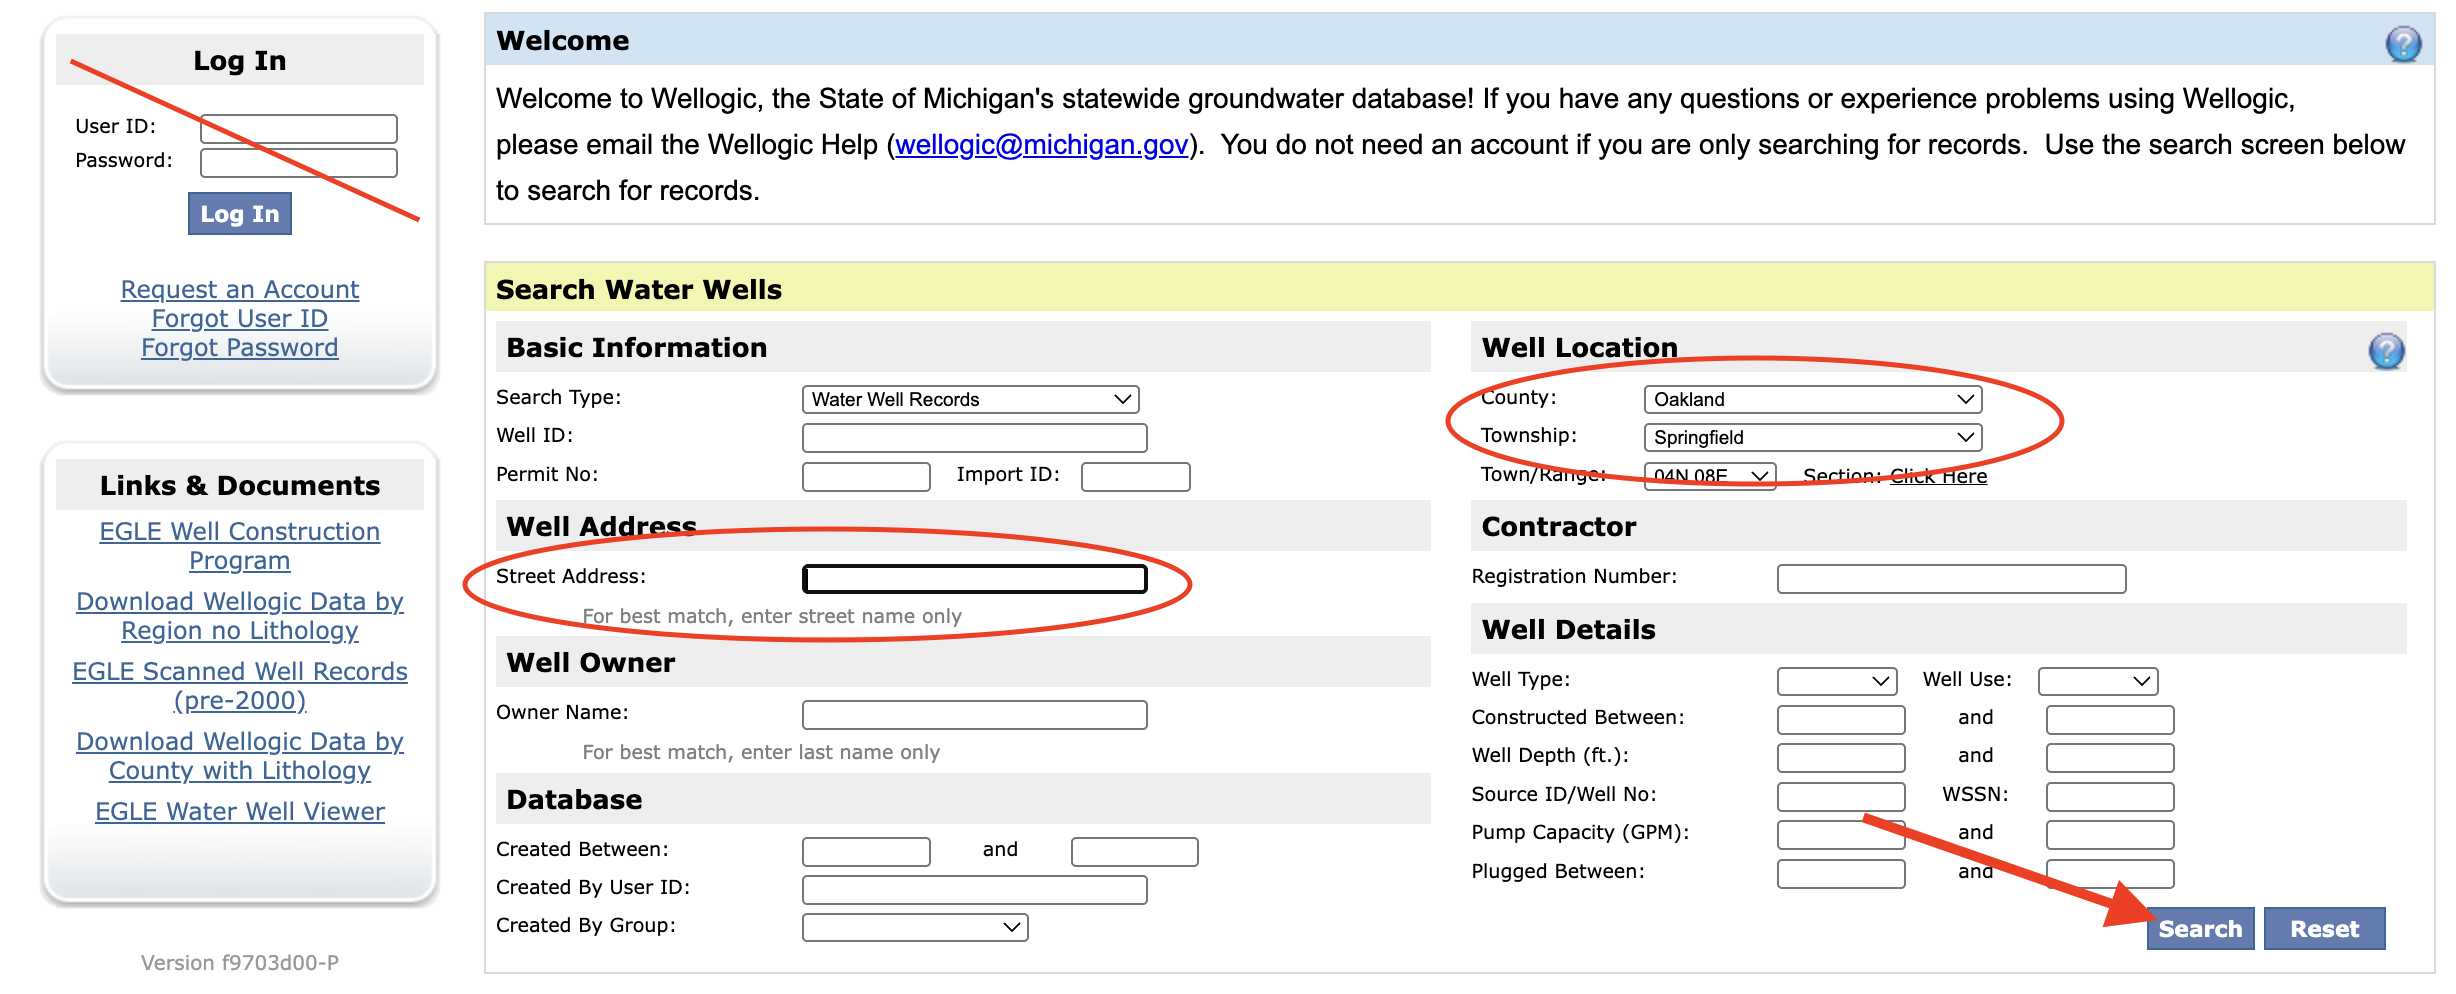The height and width of the screenshot is (994, 2456).
Task: Click the Reset button
Action: tap(2325, 929)
